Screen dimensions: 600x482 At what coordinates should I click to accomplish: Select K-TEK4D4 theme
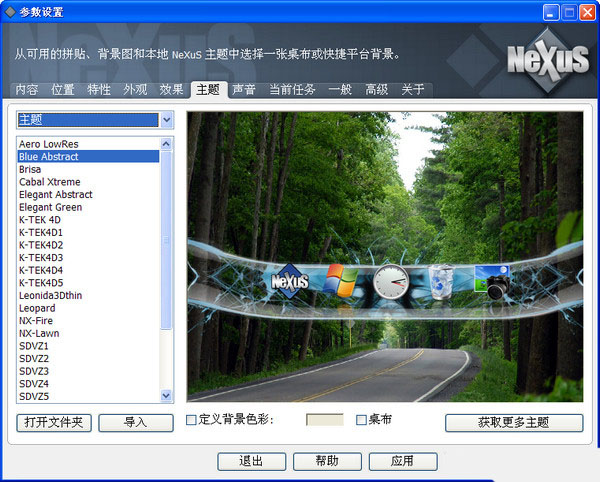(x=88, y=270)
